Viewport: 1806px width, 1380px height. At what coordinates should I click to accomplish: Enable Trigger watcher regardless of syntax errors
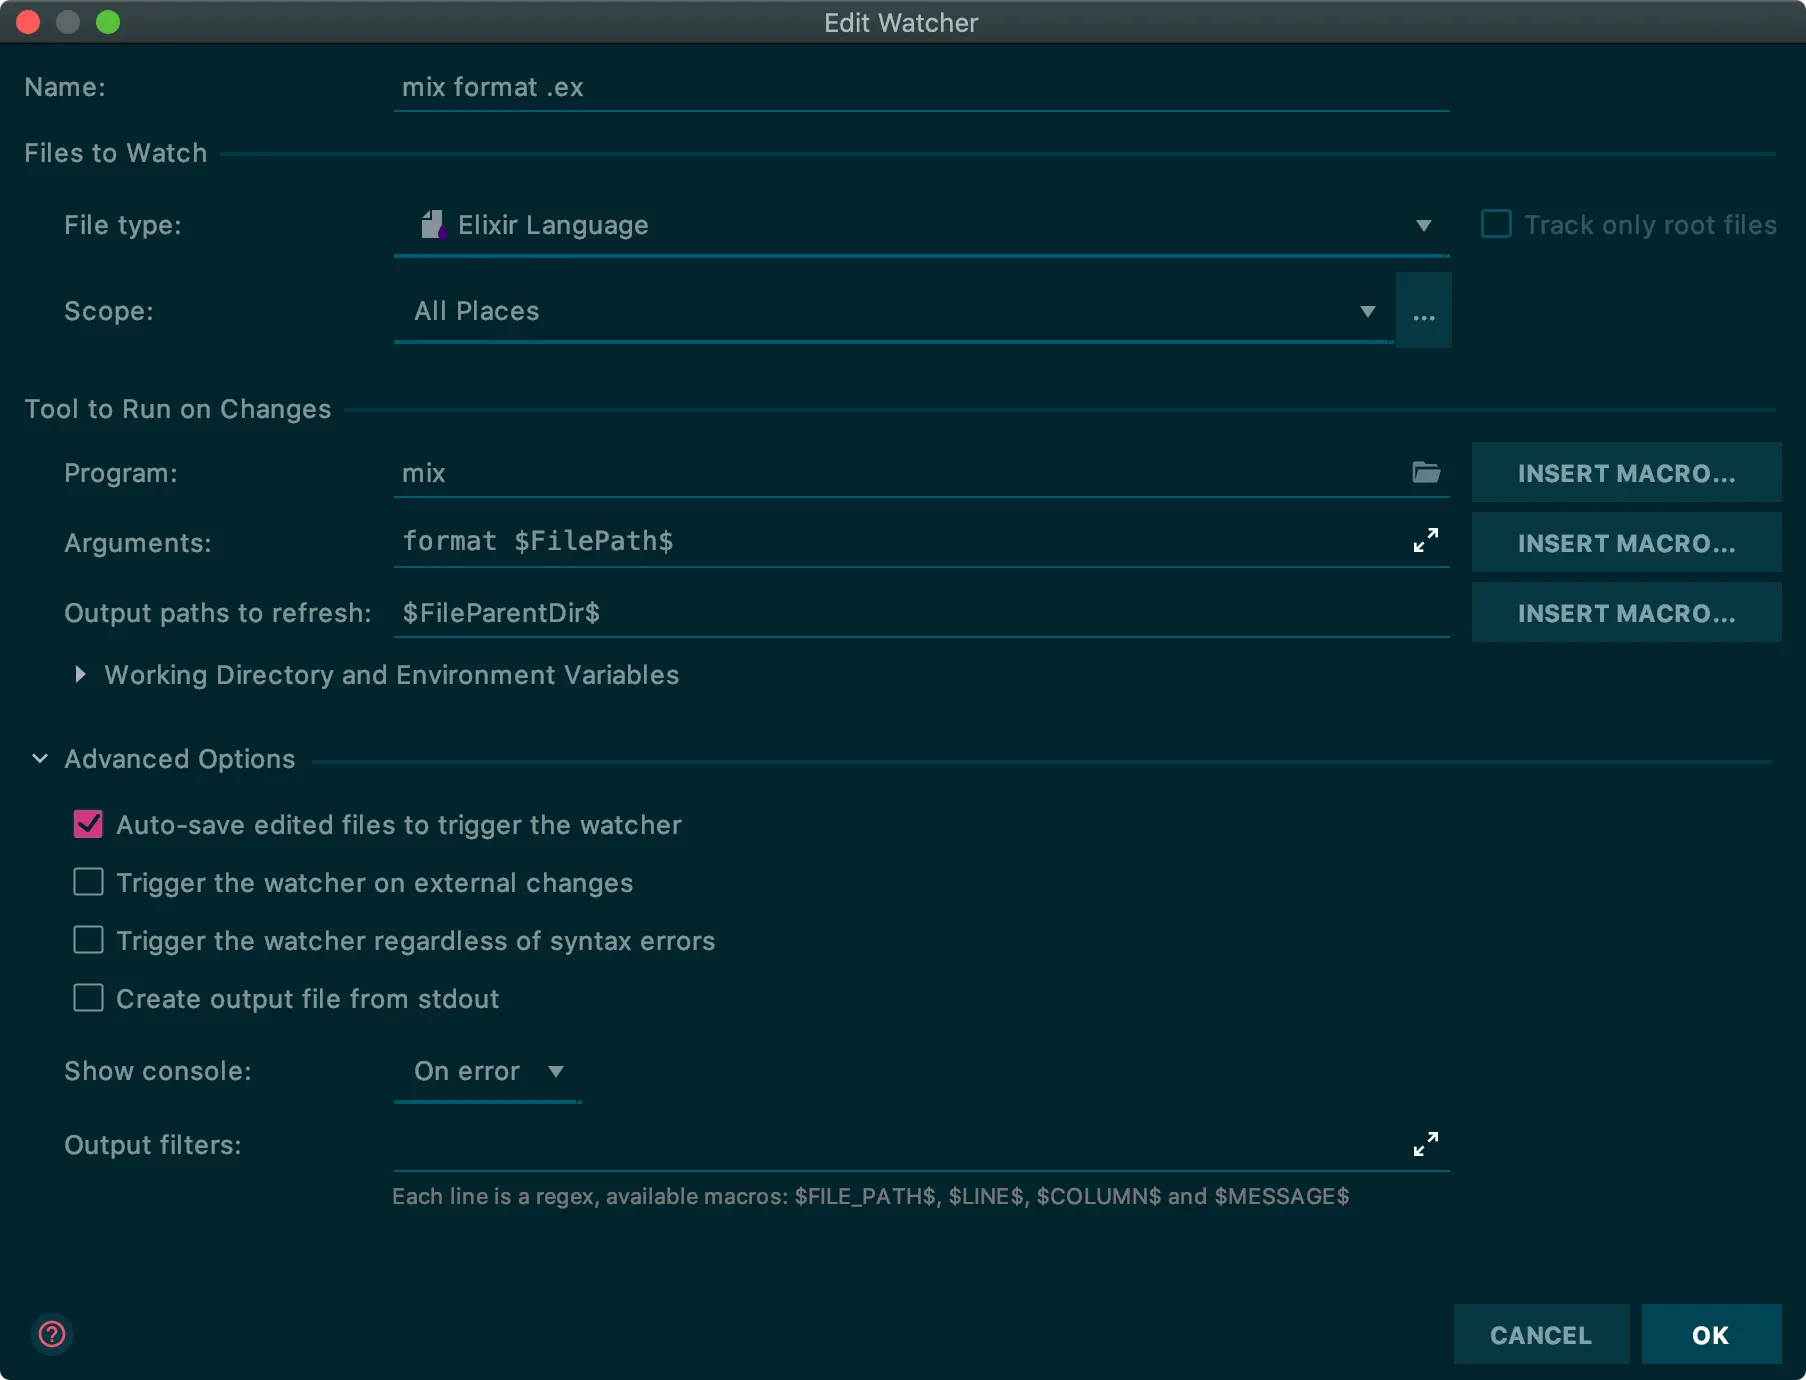(89, 940)
